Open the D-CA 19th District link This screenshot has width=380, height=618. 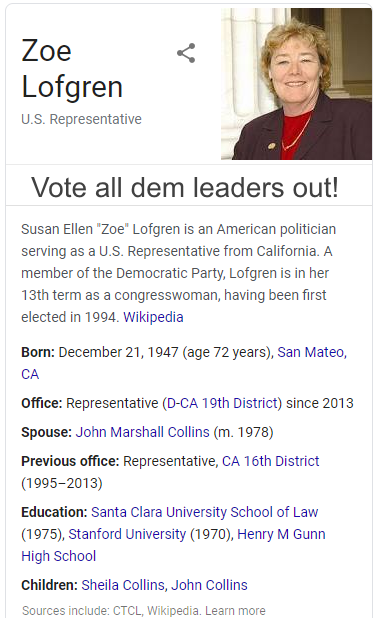pos(222,403)
